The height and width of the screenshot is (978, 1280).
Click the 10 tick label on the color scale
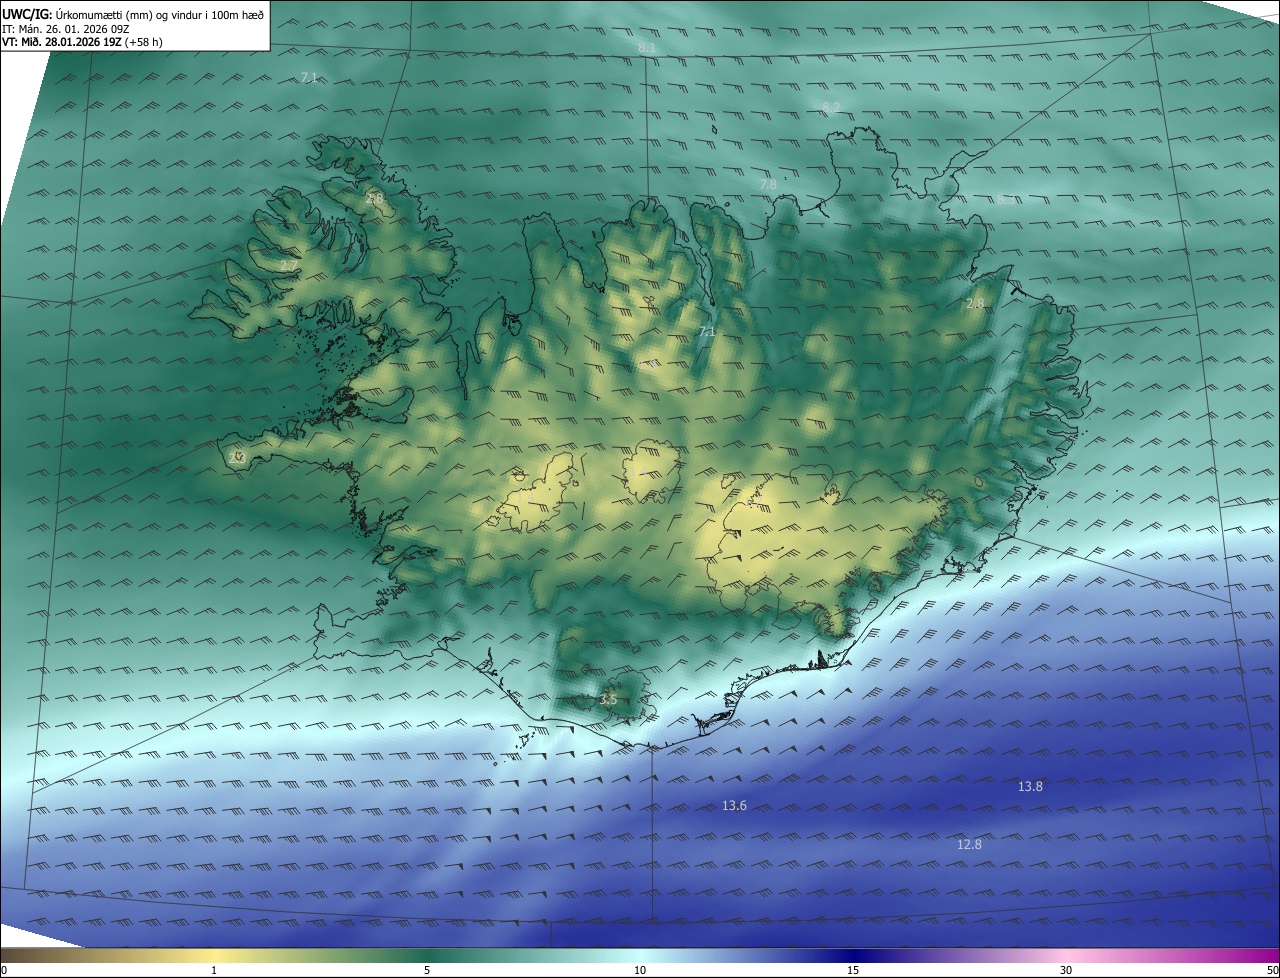(640, 970)
